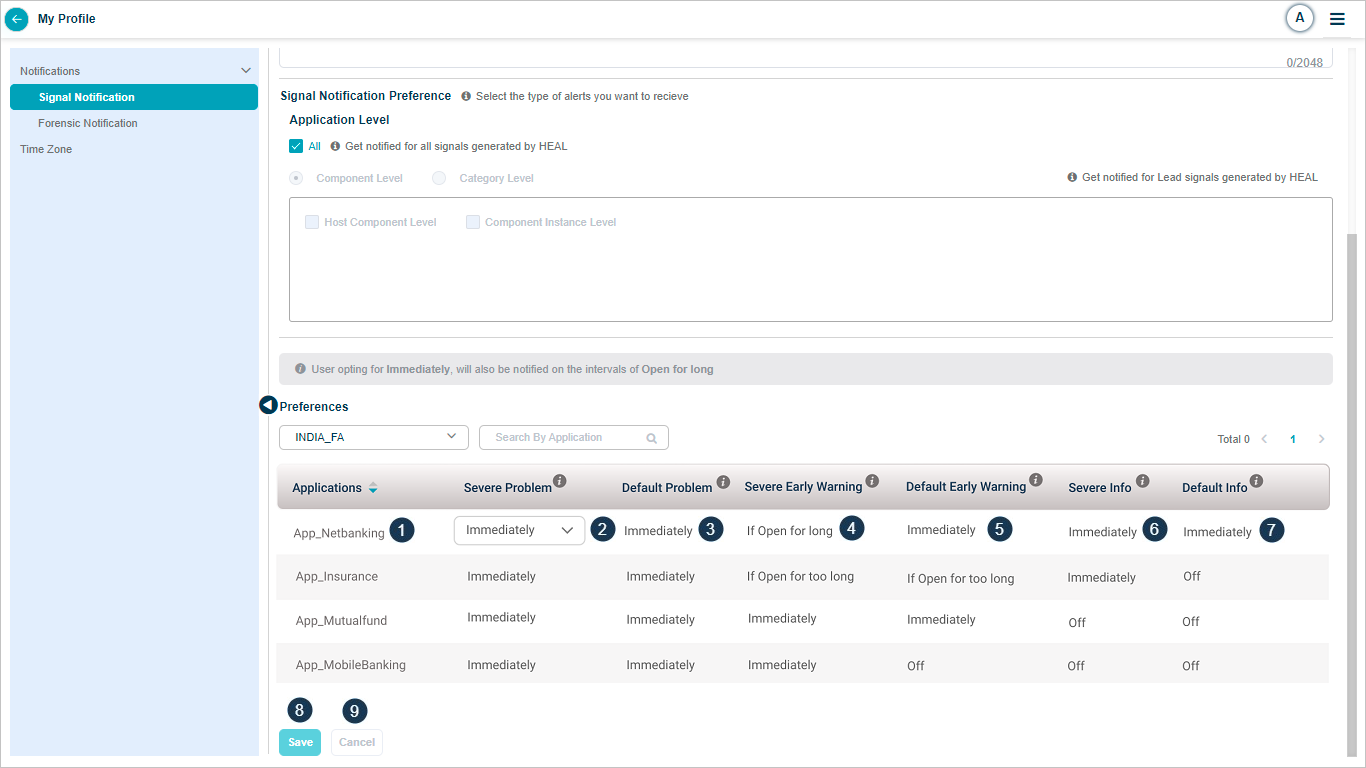Viewport: 1366px width, 768px height.
Task: Click inside the Search By Application field
Action: 565,437
